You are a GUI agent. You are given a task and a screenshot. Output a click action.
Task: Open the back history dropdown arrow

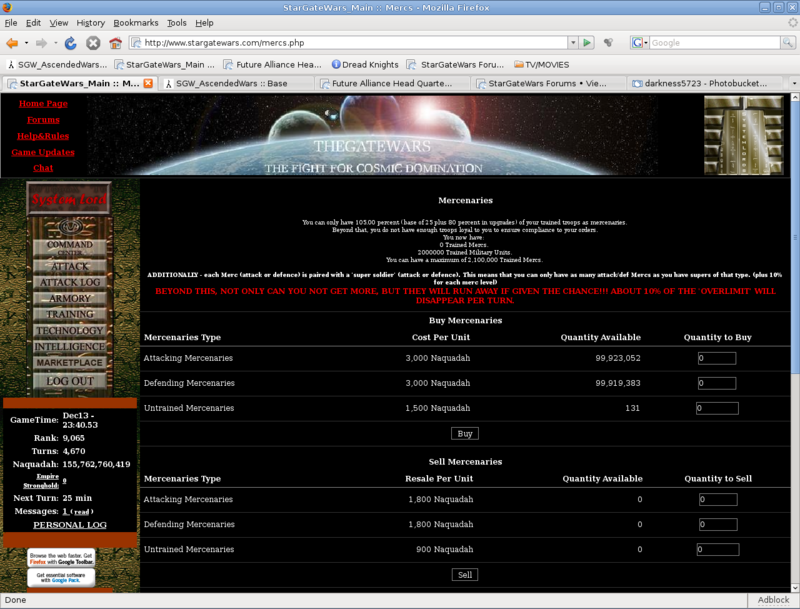click(x=27, y=43)
